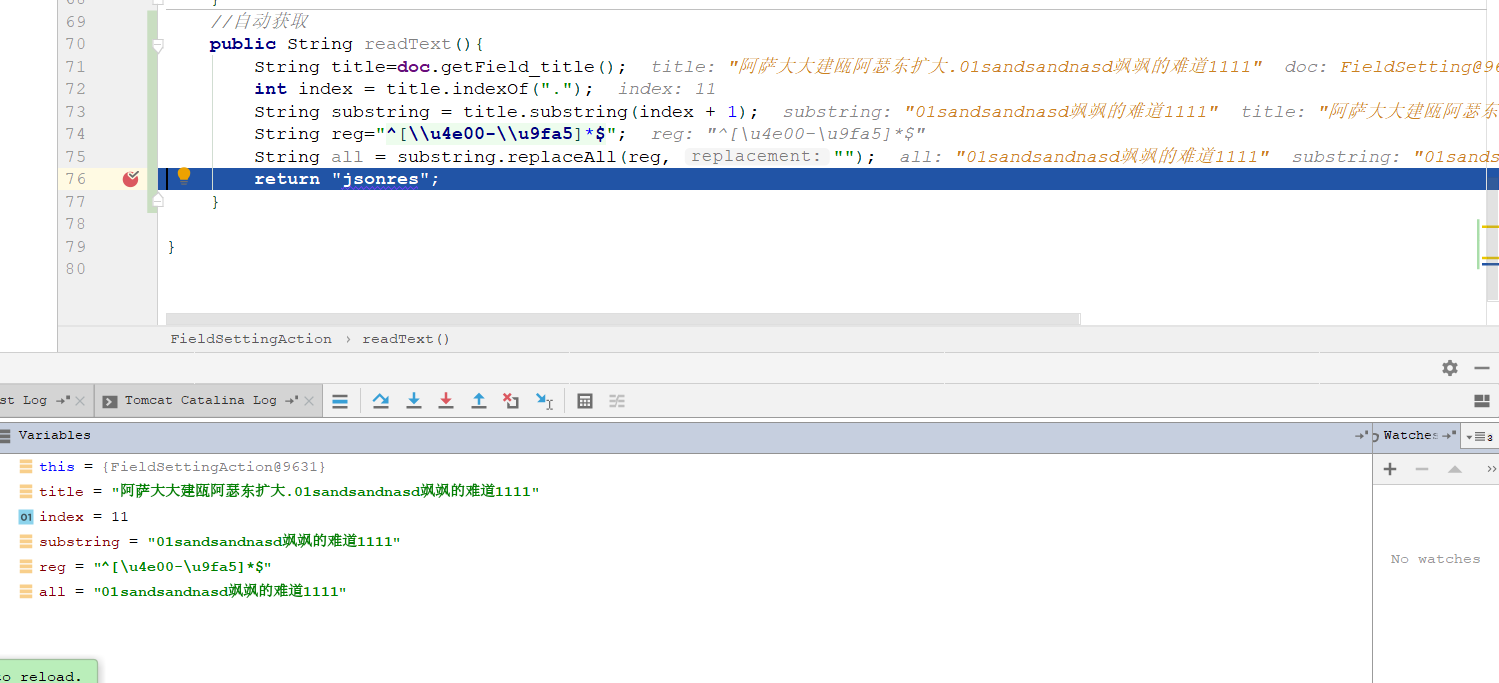Hide debug tool window with minimize dash
The image size is (1499, 683).
pyautogui.click(x=1482, y=368)
